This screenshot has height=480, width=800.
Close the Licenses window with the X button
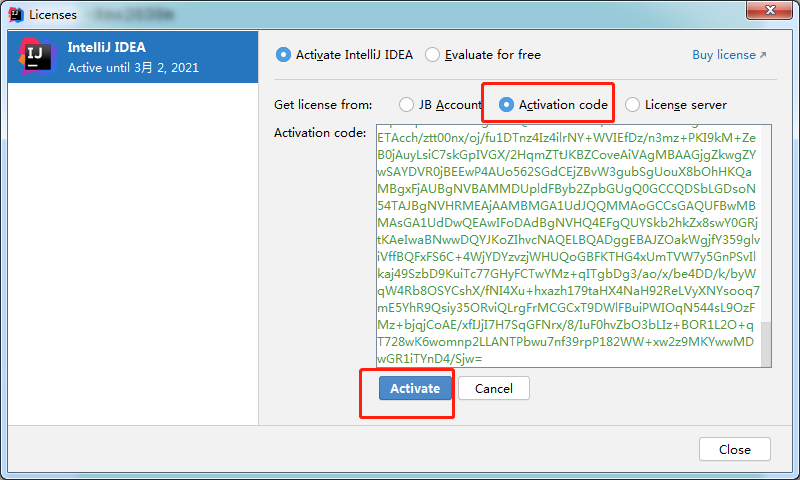click(764, 13)
